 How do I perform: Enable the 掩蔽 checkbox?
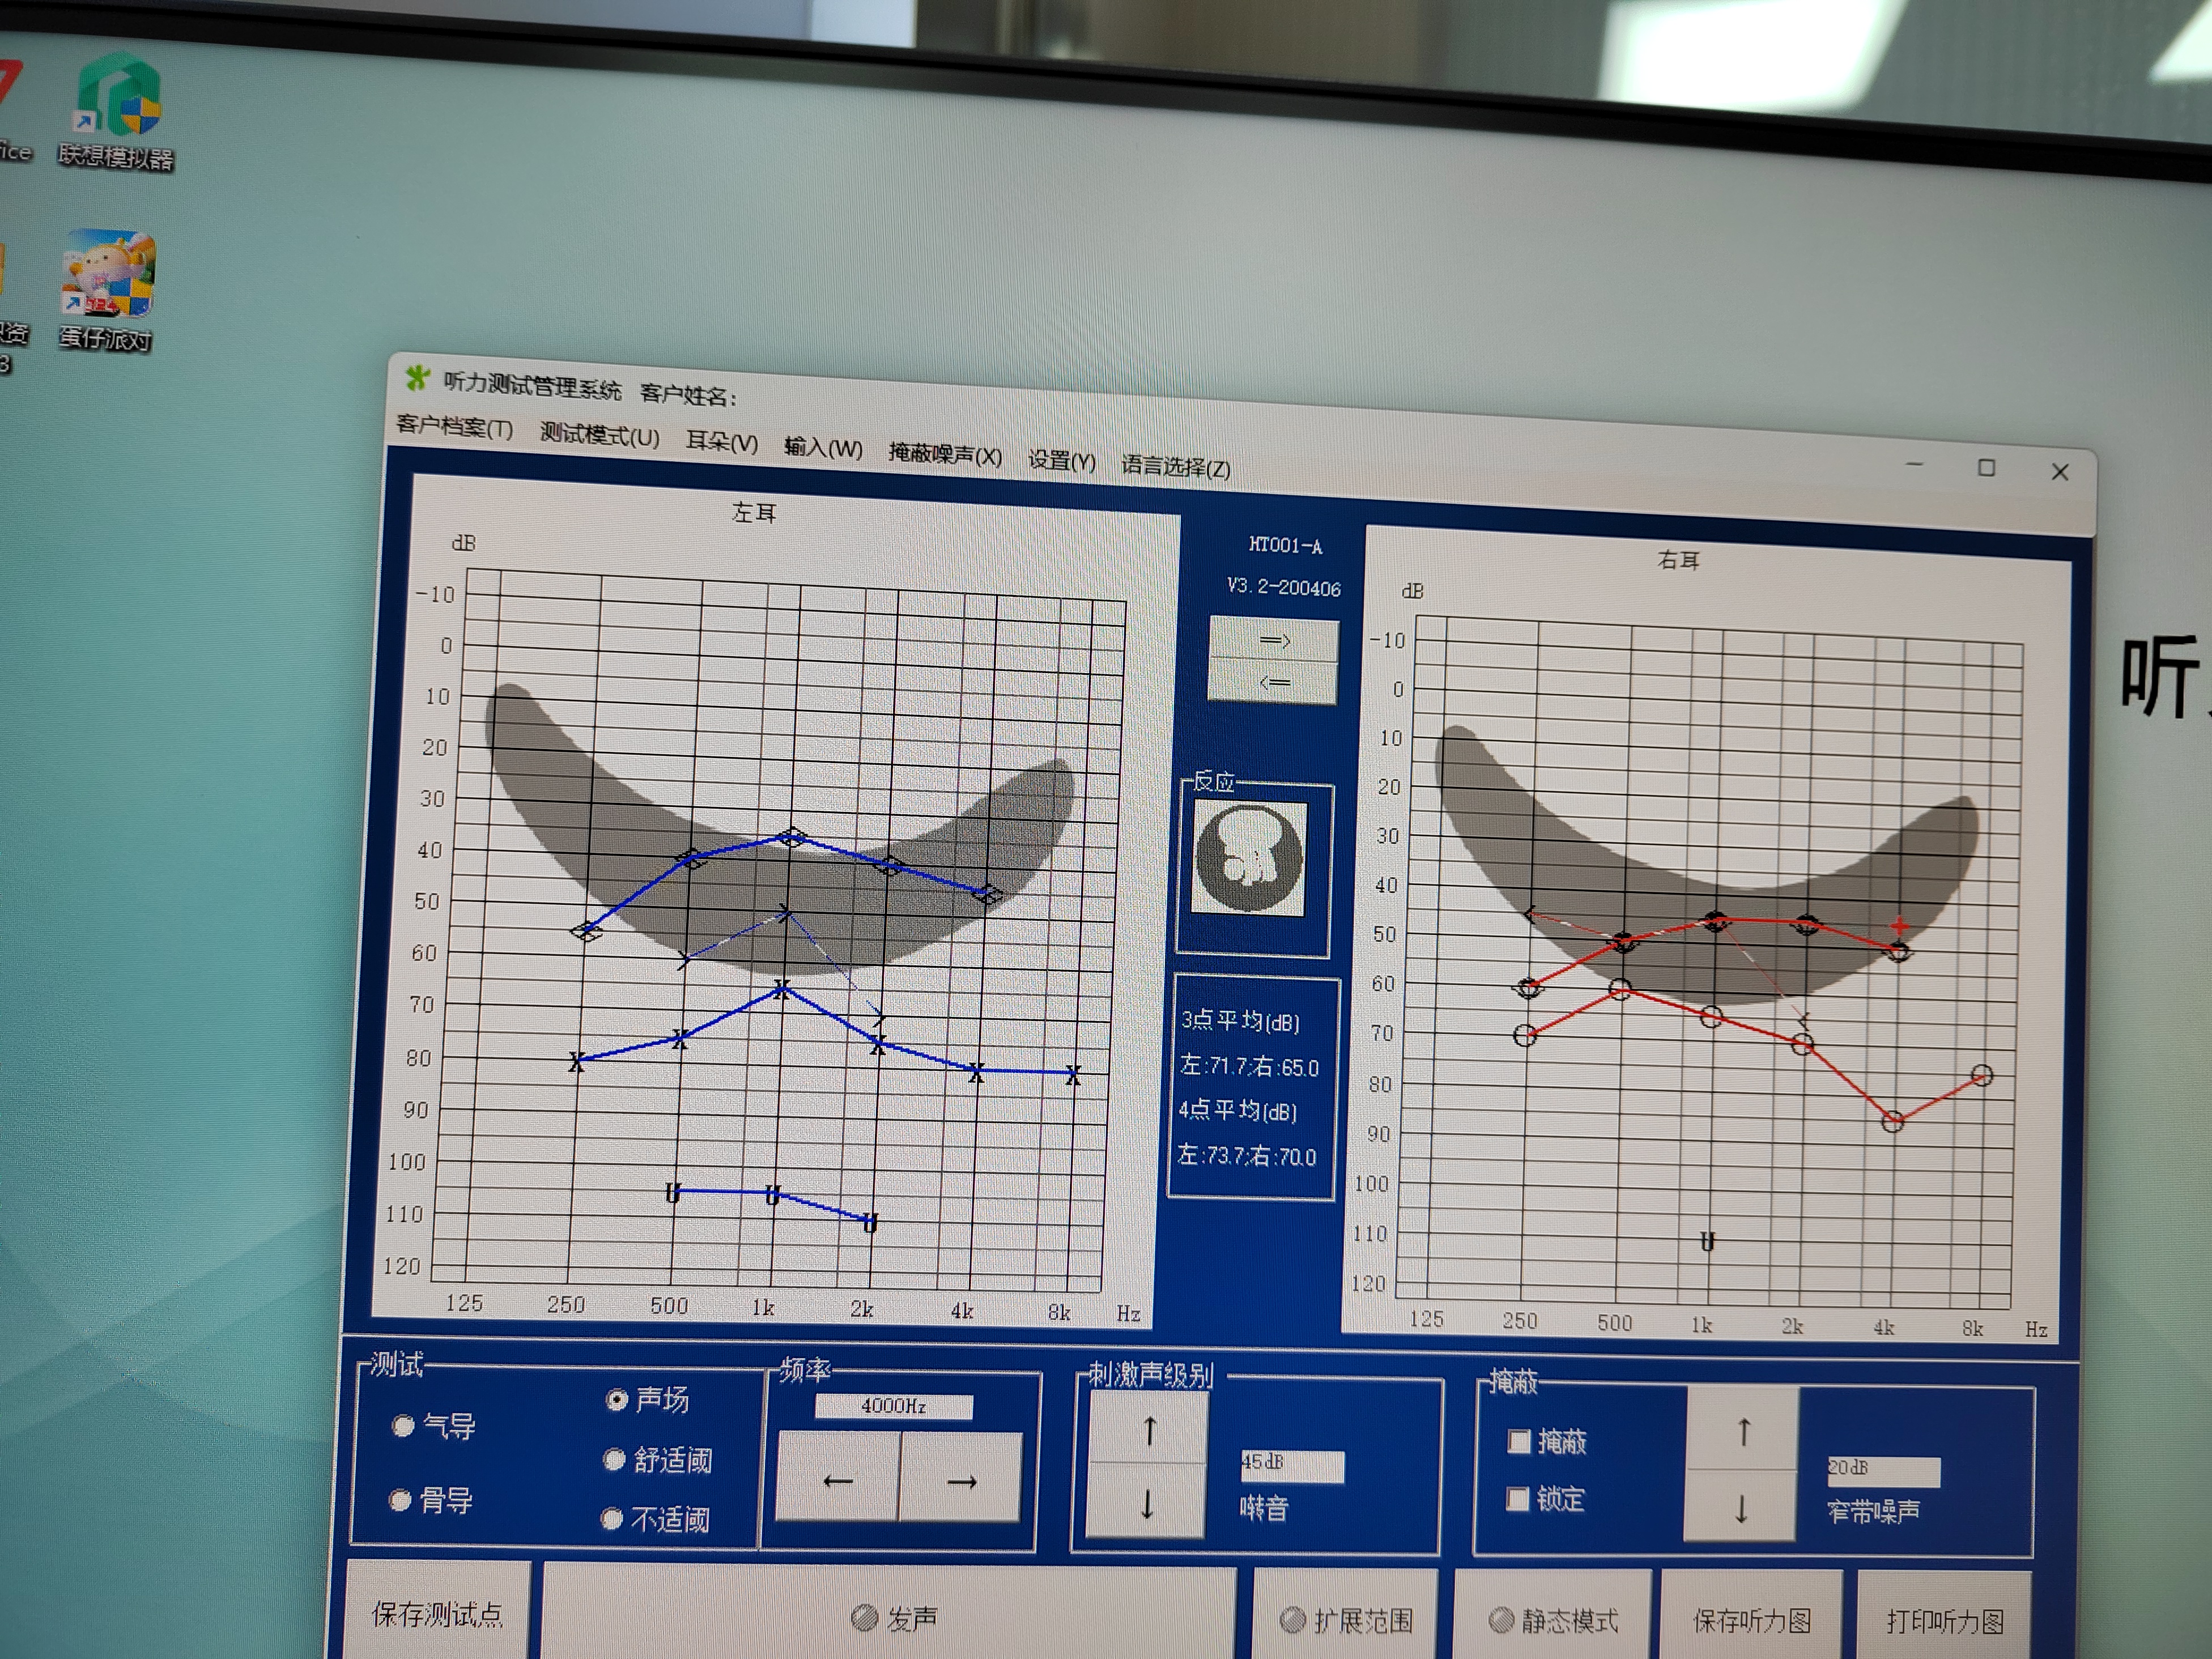click(1519, 1441)
